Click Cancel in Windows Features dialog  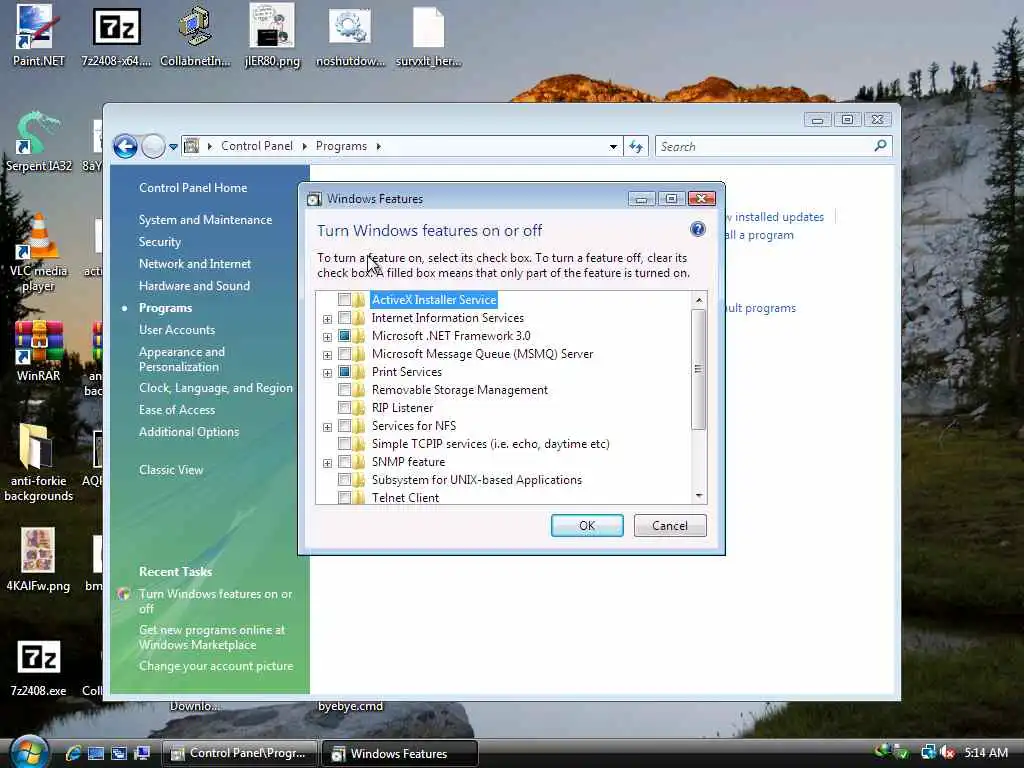coord(669,526)
